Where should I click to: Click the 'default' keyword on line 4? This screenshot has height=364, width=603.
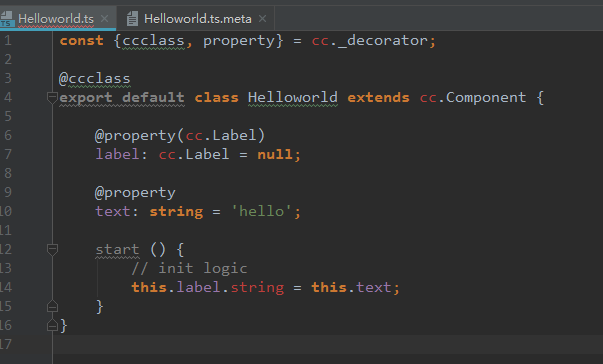153,97
